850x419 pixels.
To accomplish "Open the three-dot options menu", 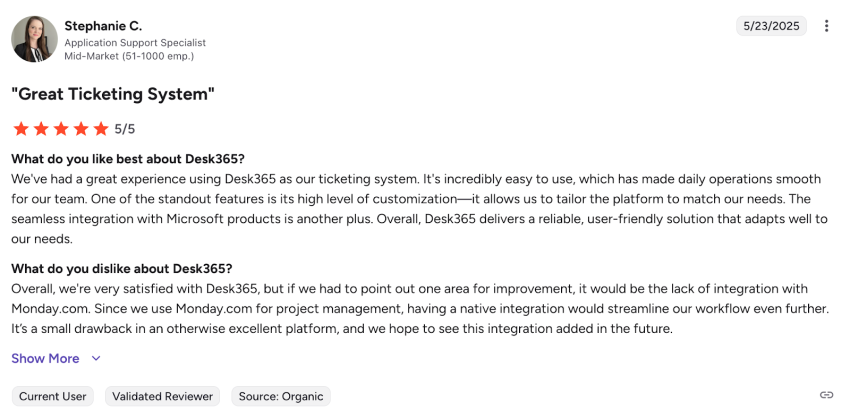I will (x=826, y=26).
